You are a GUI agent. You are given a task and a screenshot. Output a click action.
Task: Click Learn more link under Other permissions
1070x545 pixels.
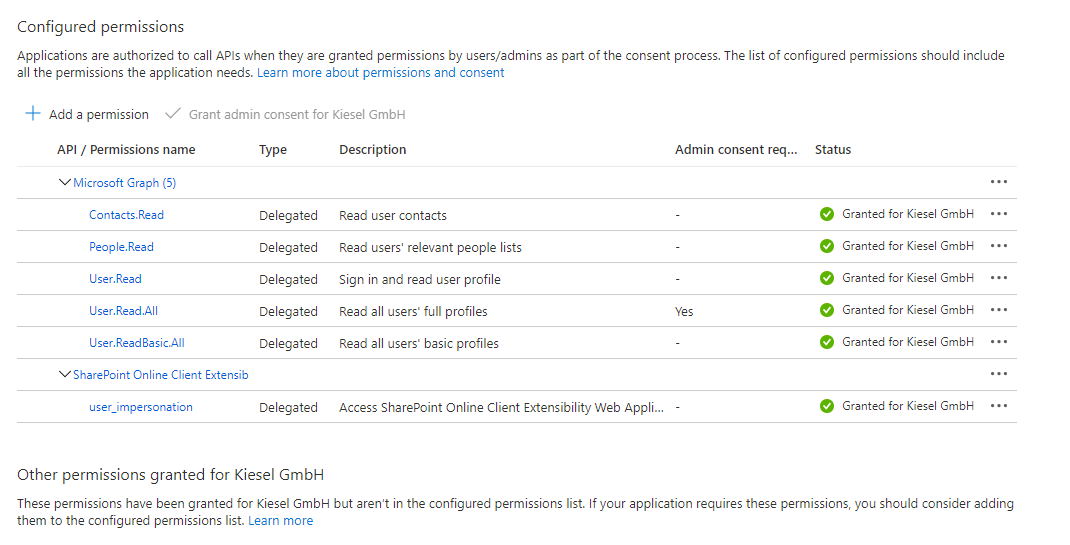[x=281, y=521]
